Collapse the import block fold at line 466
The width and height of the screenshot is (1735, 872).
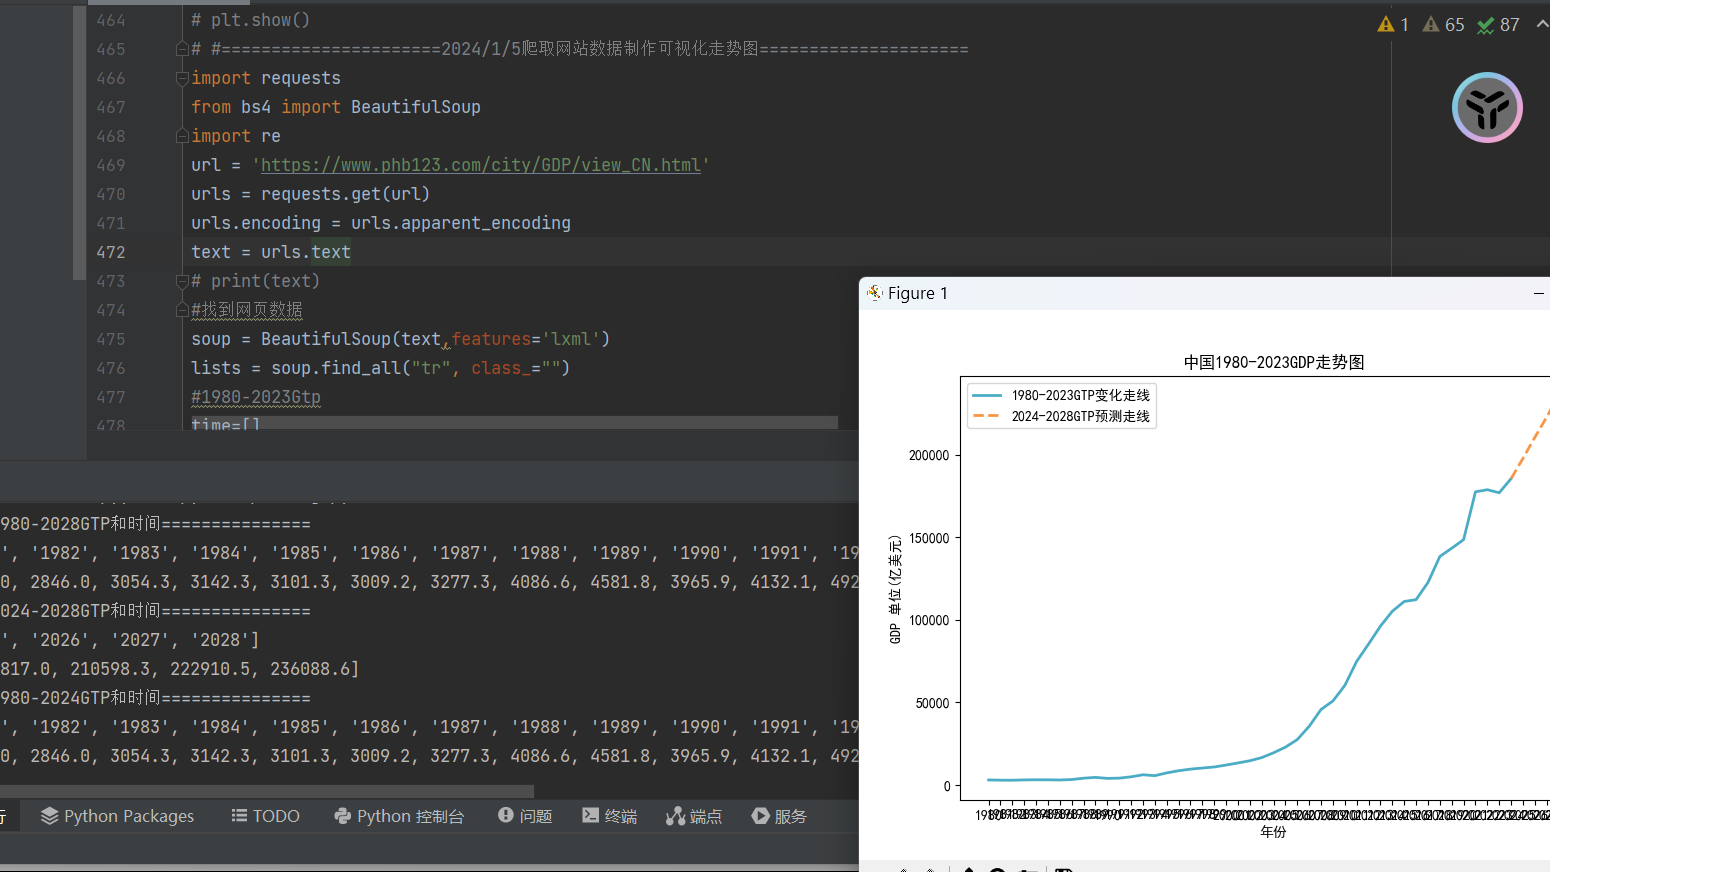182,78
